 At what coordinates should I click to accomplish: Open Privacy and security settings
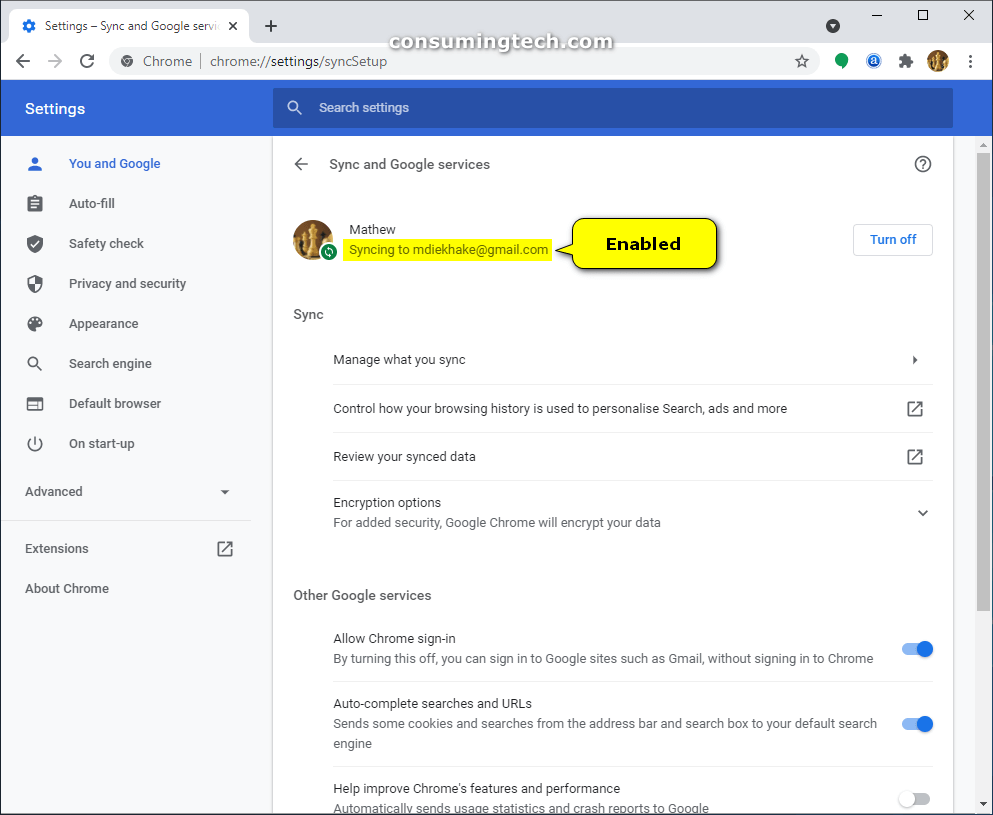pyautogui.click(x=127, y=283)
